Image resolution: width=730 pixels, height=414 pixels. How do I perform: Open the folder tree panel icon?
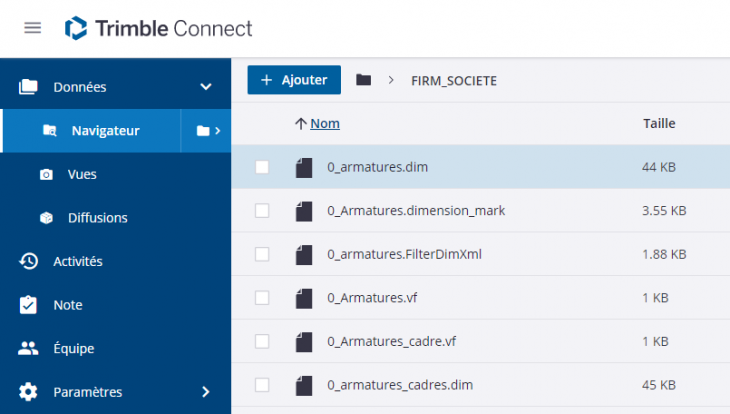[207, 130]
